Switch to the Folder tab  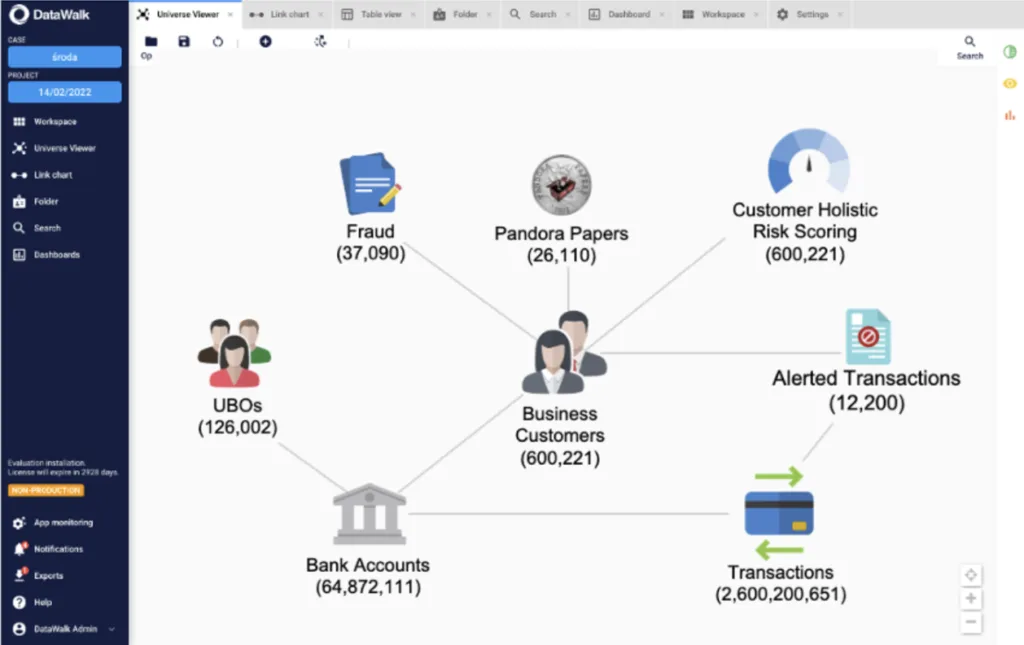point(464,14)
